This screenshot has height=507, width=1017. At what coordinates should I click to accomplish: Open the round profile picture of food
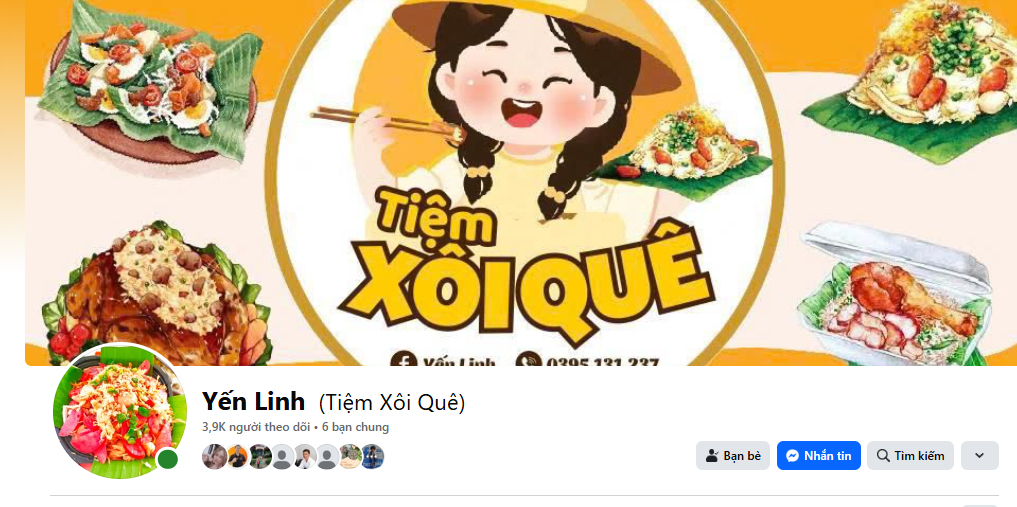(x=120, y=411)
